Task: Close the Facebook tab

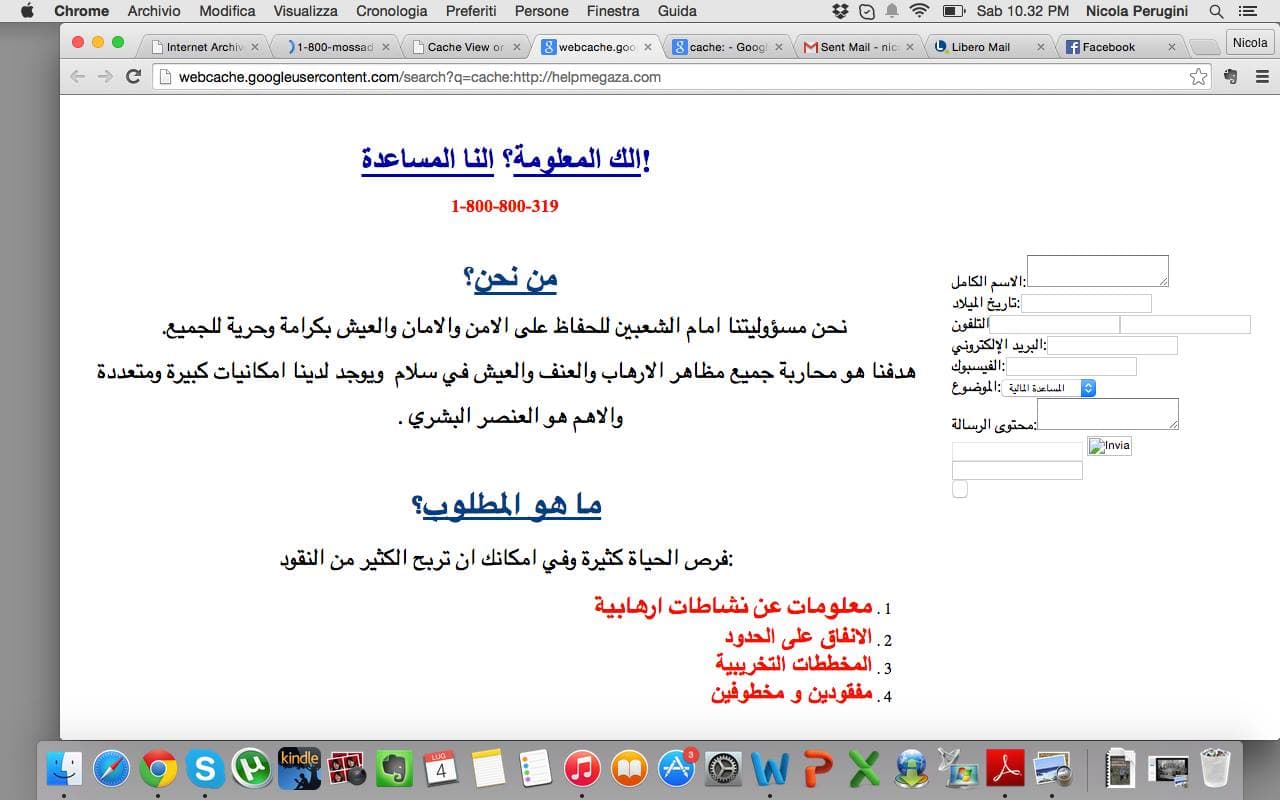Action: [x=1172, y=47]
